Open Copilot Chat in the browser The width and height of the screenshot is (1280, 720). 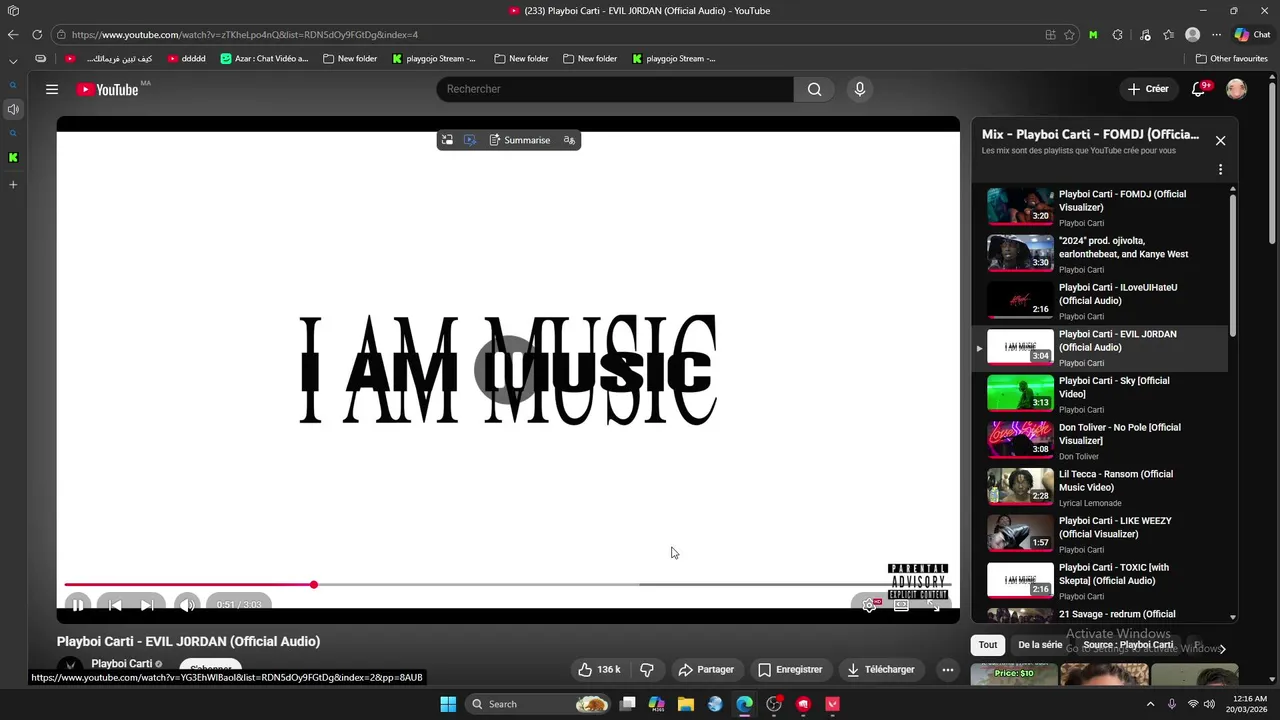pos(1252,34)
